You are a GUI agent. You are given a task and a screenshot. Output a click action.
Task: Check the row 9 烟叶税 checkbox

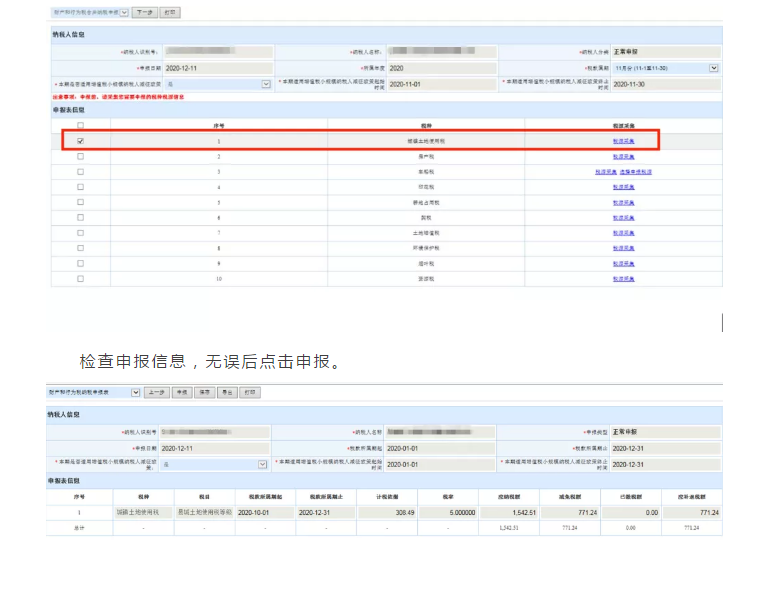(x=81, y=263)
